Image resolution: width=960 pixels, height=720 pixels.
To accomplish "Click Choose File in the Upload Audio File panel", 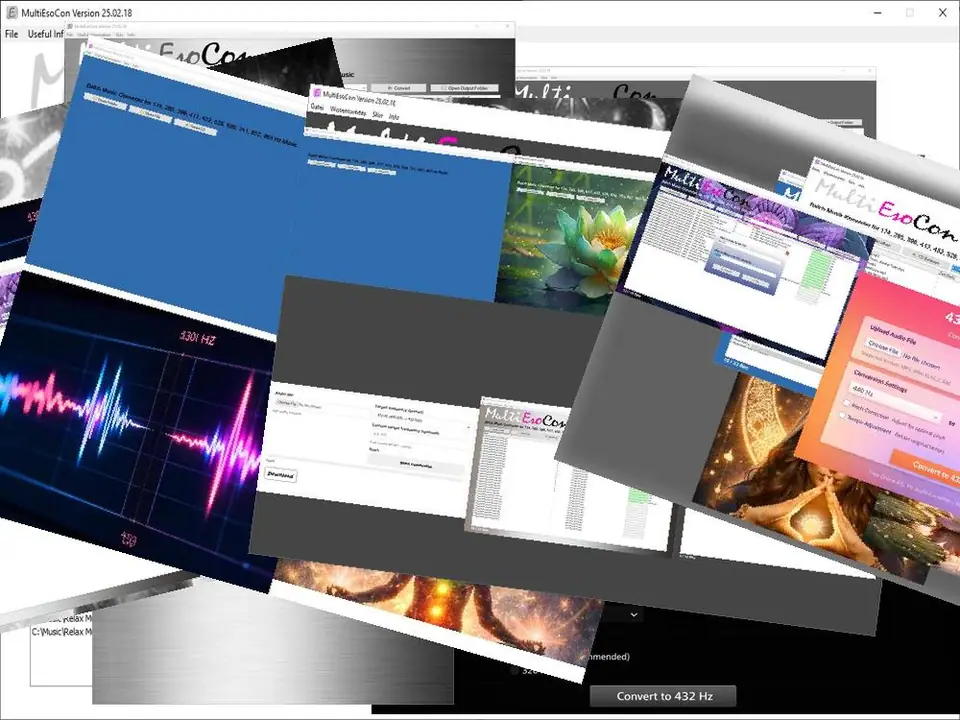I will [x=882, y=348].
